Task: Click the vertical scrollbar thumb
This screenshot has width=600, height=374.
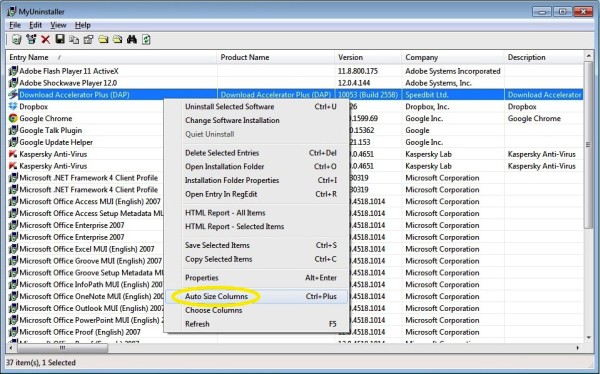Action: pyautogui.click(x=589, y=145)
